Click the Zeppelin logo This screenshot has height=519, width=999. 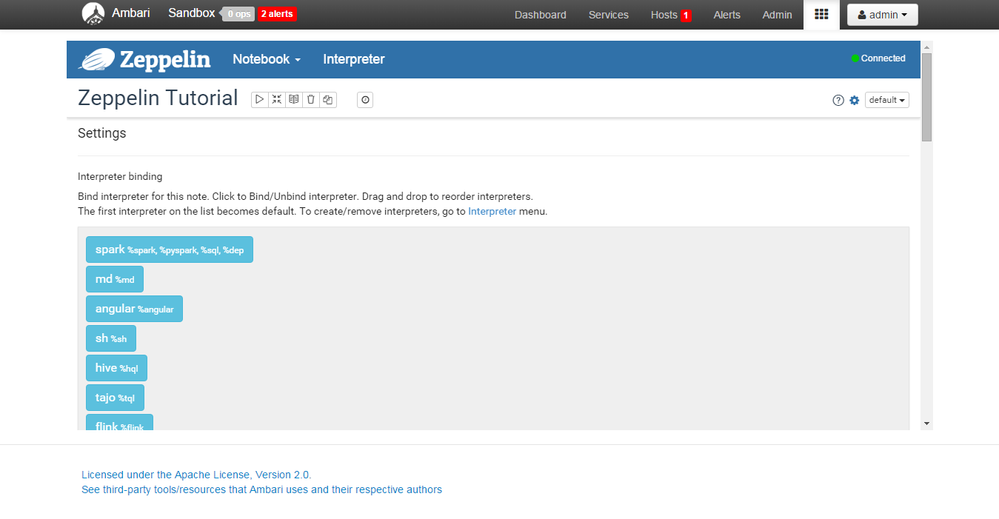point(145,59)
